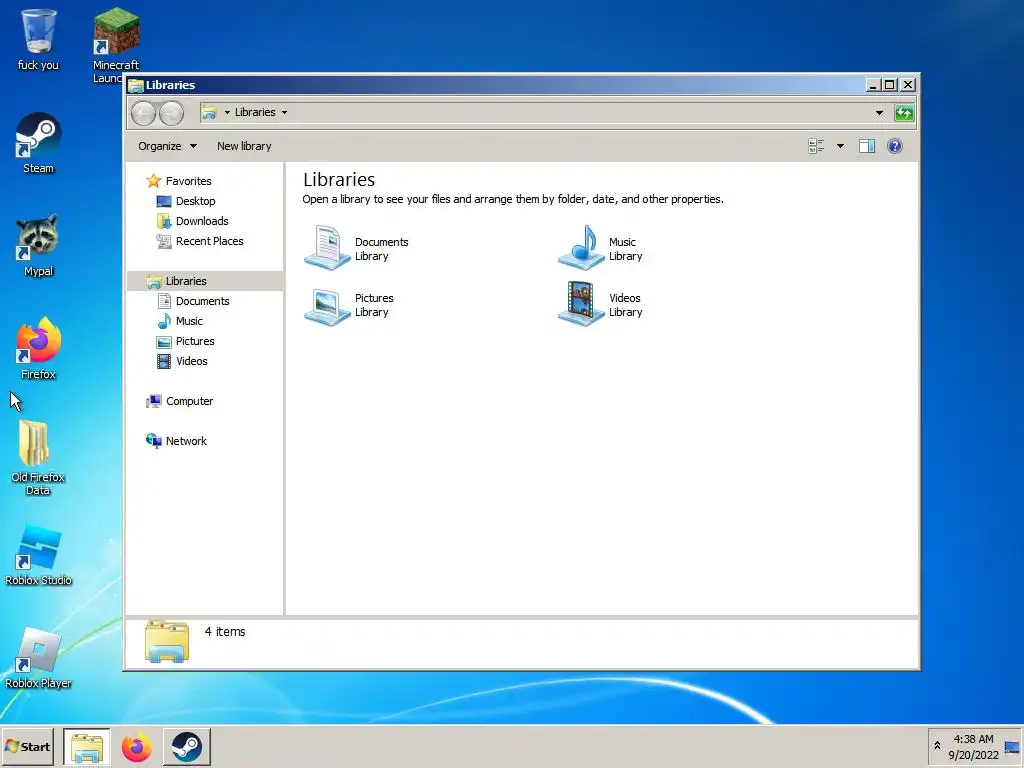Select Downloads under Favorites
Image resolution: width=1024 pixels, height=768 pixels.
tap(202, 221)
